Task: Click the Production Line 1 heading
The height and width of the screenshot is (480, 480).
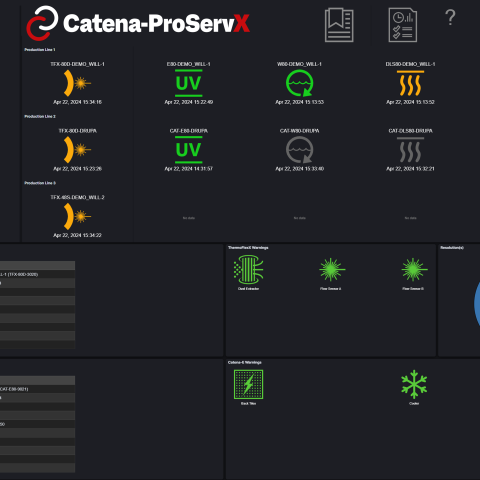Action: [x=40, y=50]
